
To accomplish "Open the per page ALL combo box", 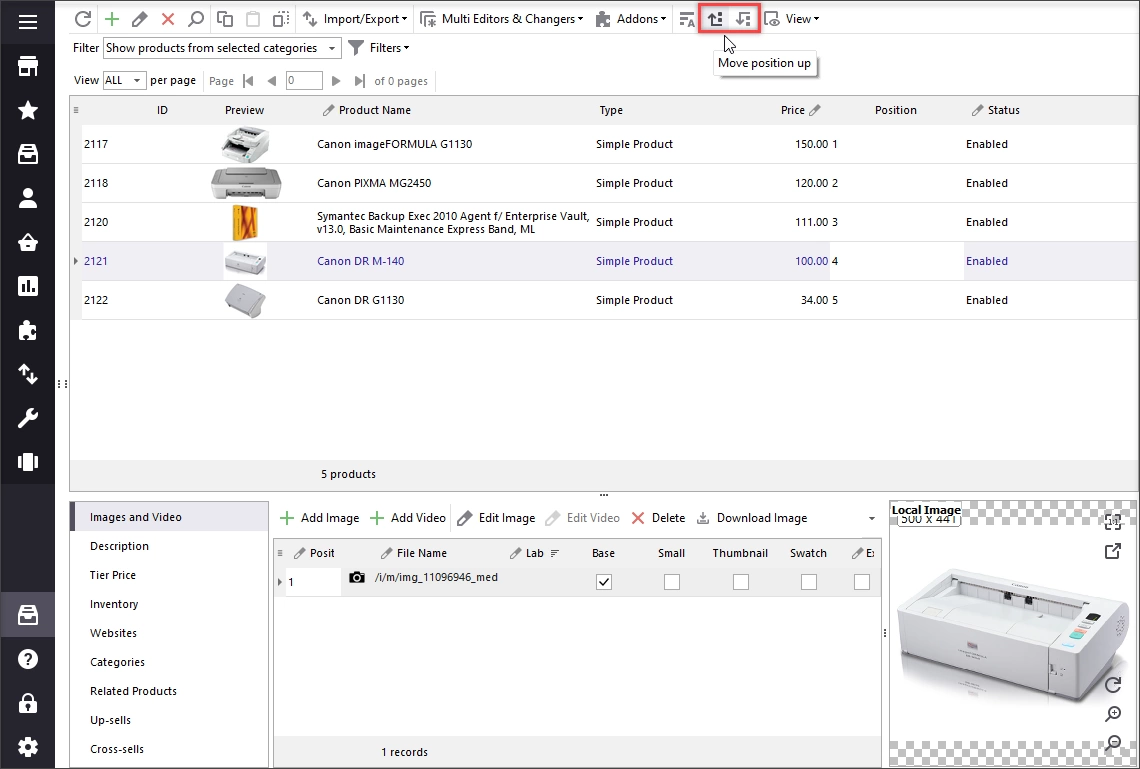I will 124,80.
